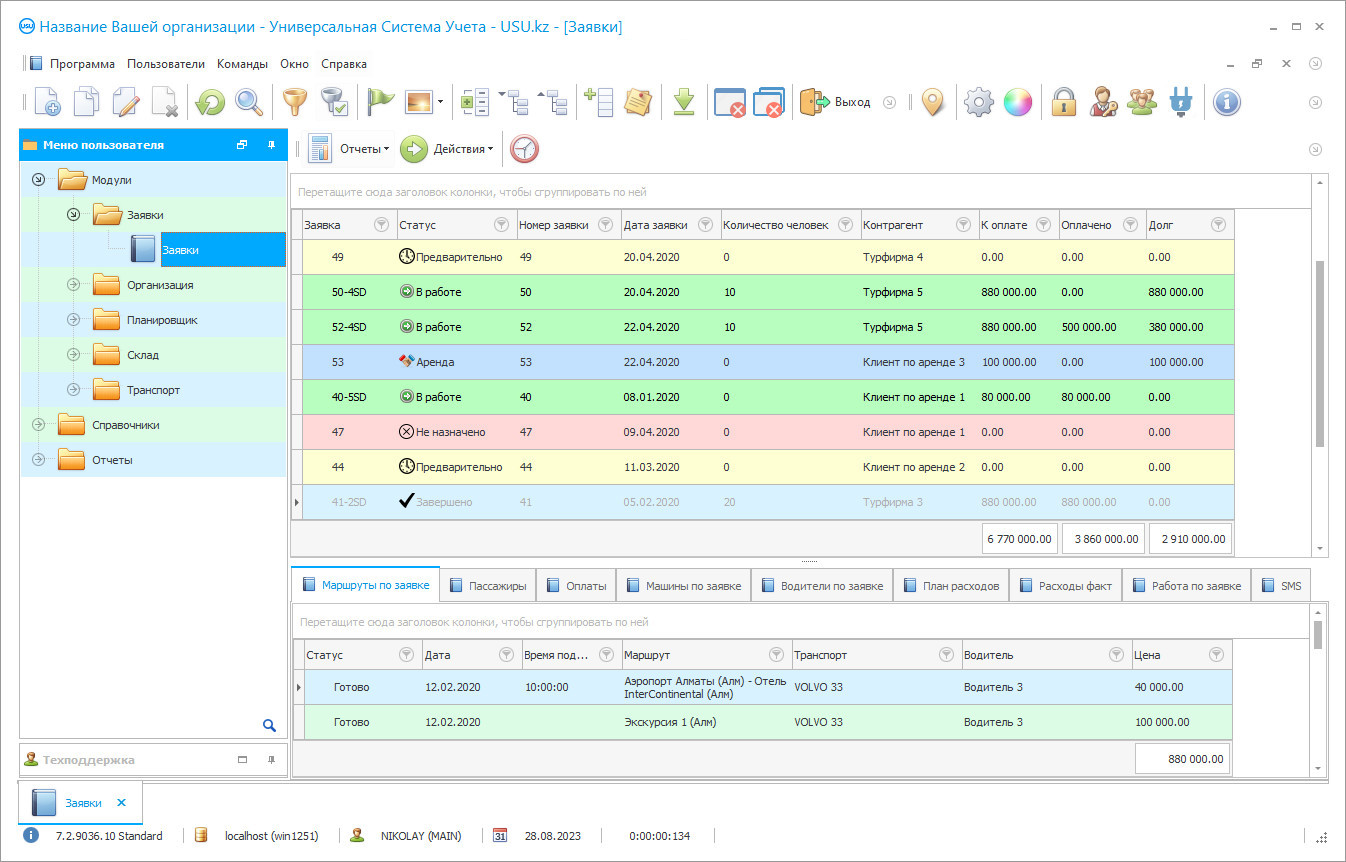Click the collapse tree nodes icon

(552, 102)
